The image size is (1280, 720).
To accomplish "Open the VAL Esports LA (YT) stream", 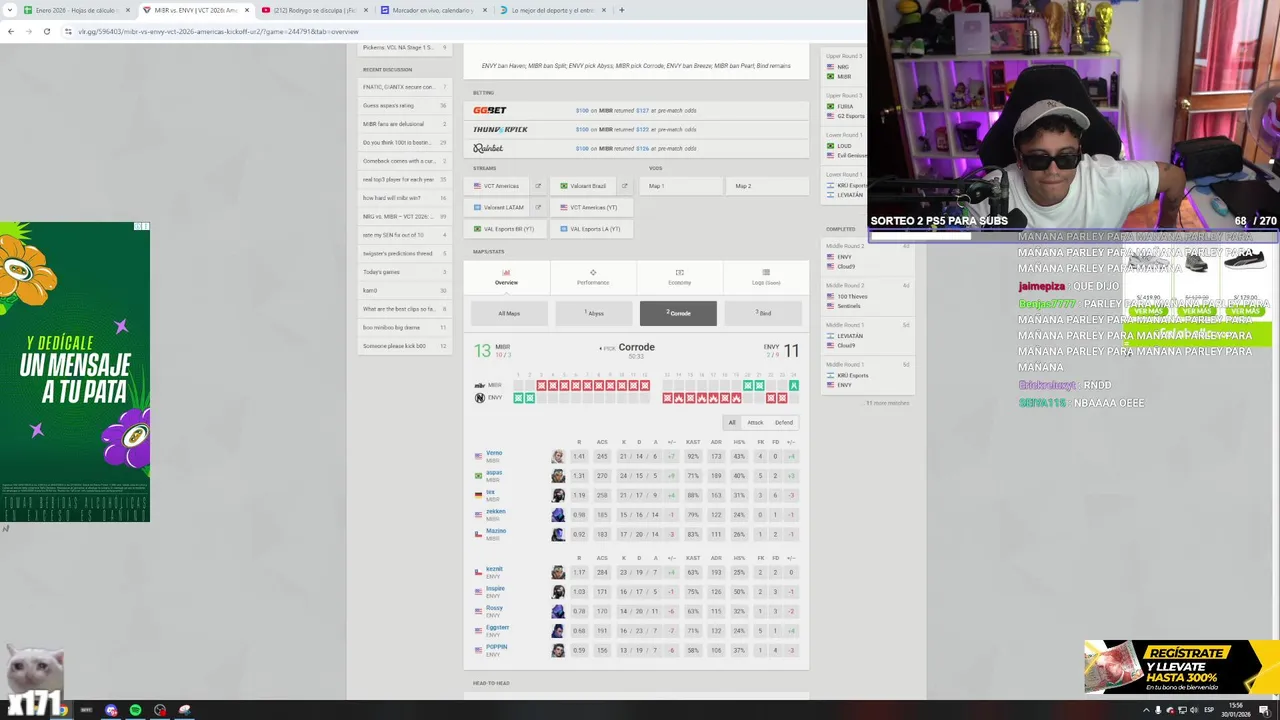I will coord(592,229).
